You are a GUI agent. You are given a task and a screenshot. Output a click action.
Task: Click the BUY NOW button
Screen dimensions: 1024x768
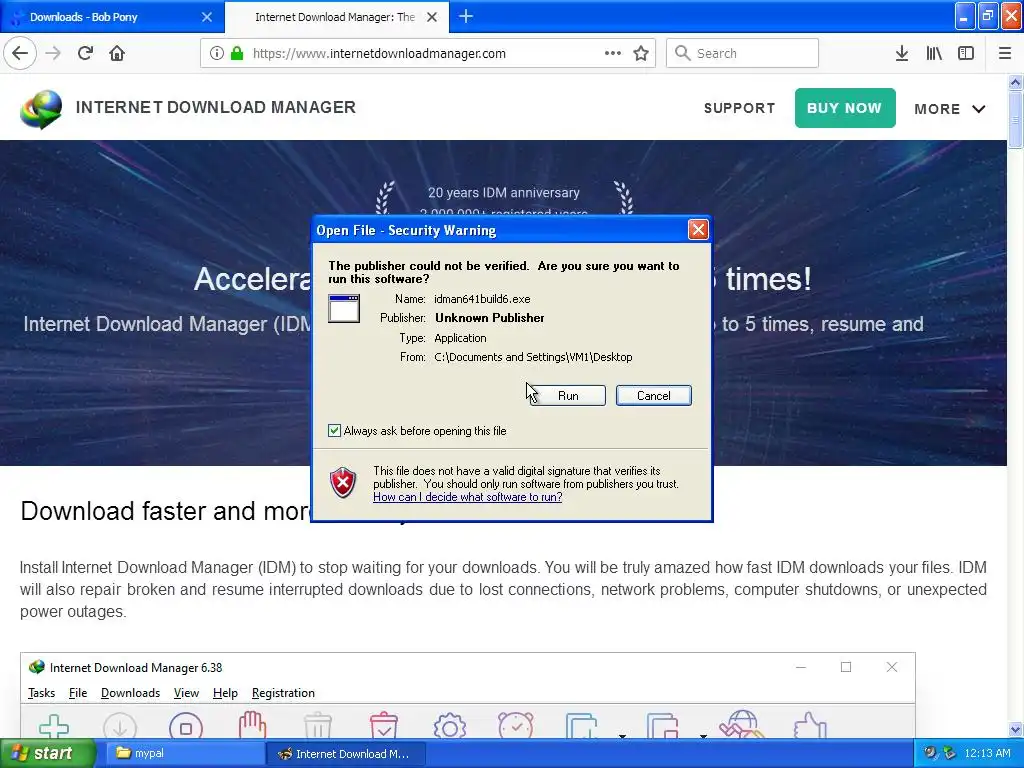pyautogui.click(x=844, y=108)
